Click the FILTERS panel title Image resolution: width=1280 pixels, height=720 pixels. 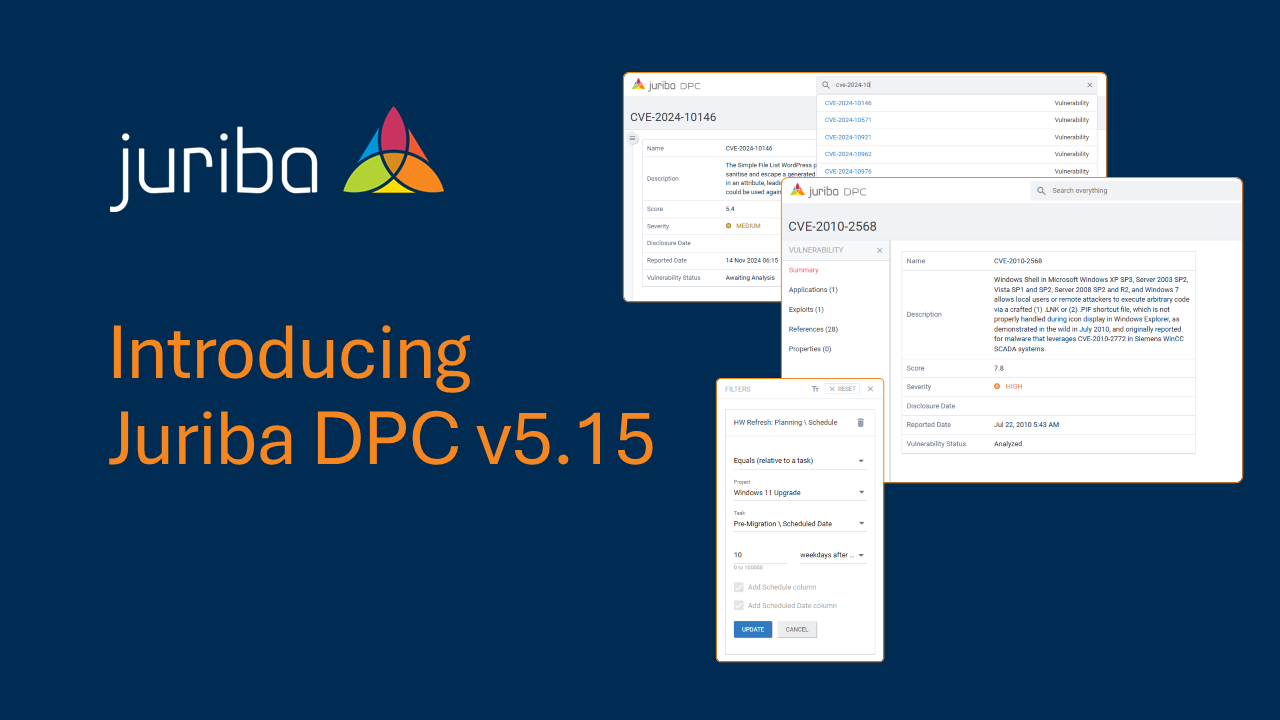coord(738,389)
